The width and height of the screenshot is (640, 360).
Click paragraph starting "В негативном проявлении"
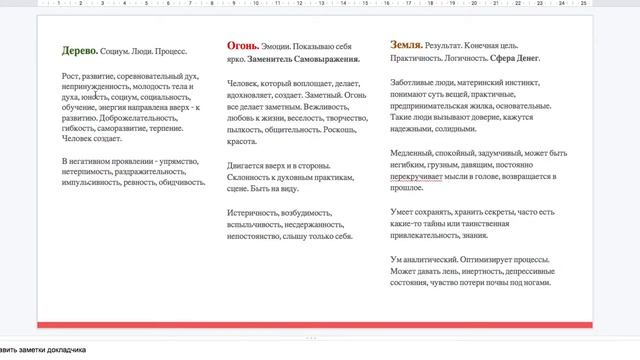pos(133,172)
